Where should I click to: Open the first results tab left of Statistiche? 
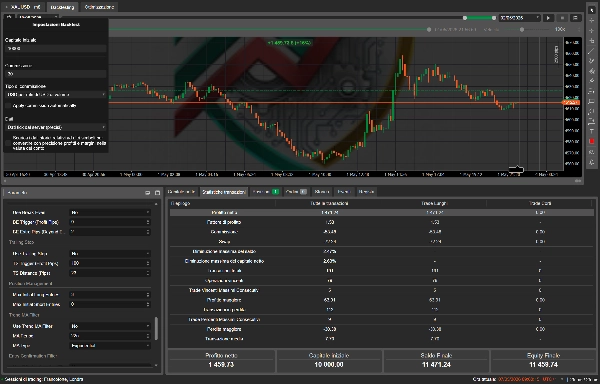(182, 192)
